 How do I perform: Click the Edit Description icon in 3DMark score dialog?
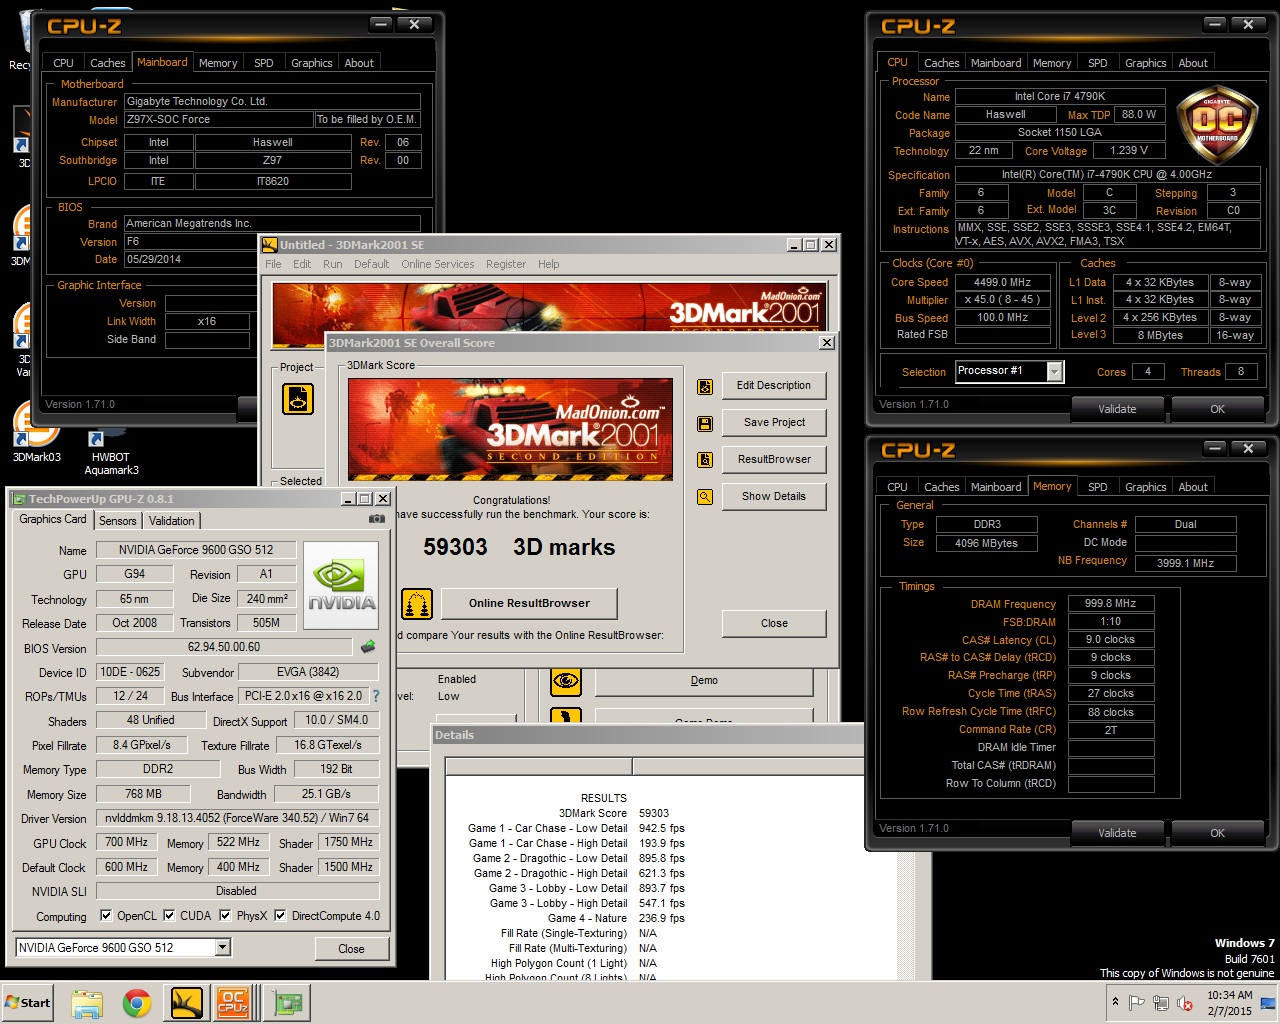tap(705, 386)
